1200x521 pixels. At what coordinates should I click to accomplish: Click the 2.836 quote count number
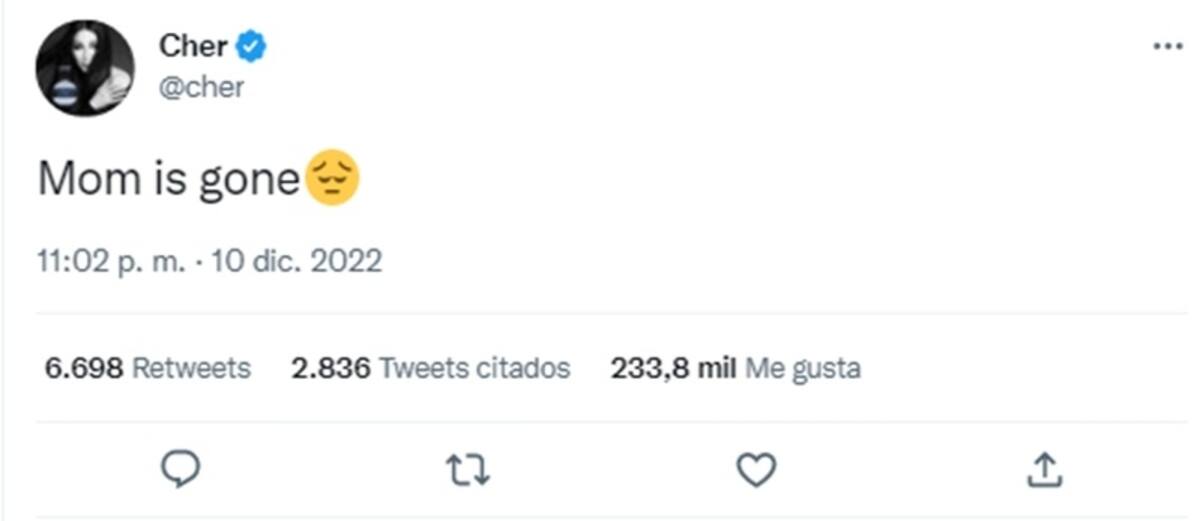[331, 368]
